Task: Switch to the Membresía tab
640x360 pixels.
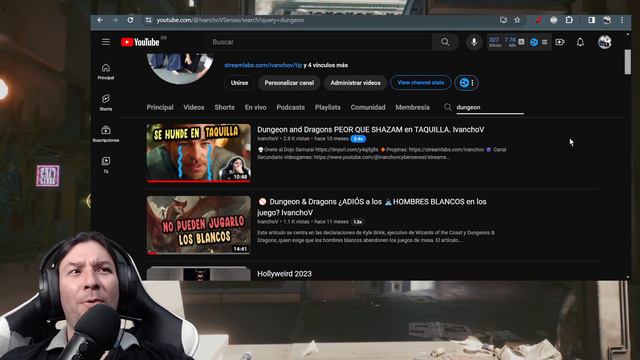Action: click(x=412, y=107)
